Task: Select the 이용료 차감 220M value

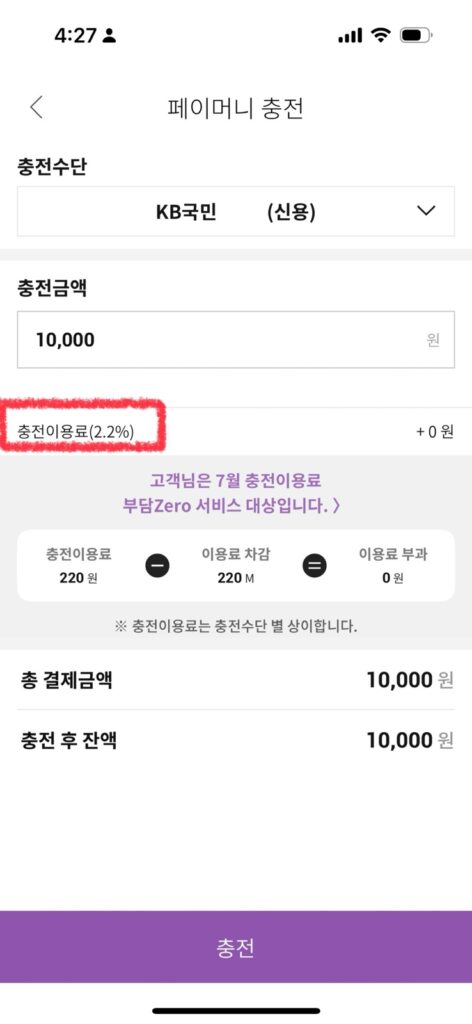Action: tap(236, 579)
